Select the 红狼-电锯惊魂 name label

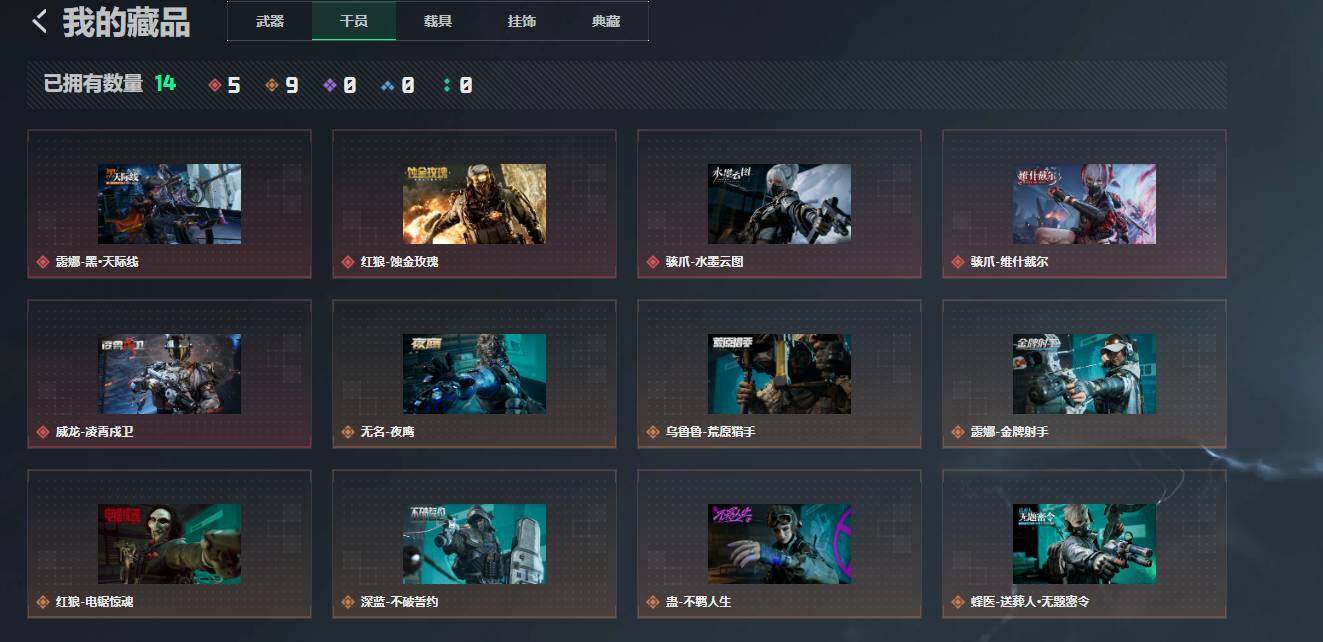point(94,602)
